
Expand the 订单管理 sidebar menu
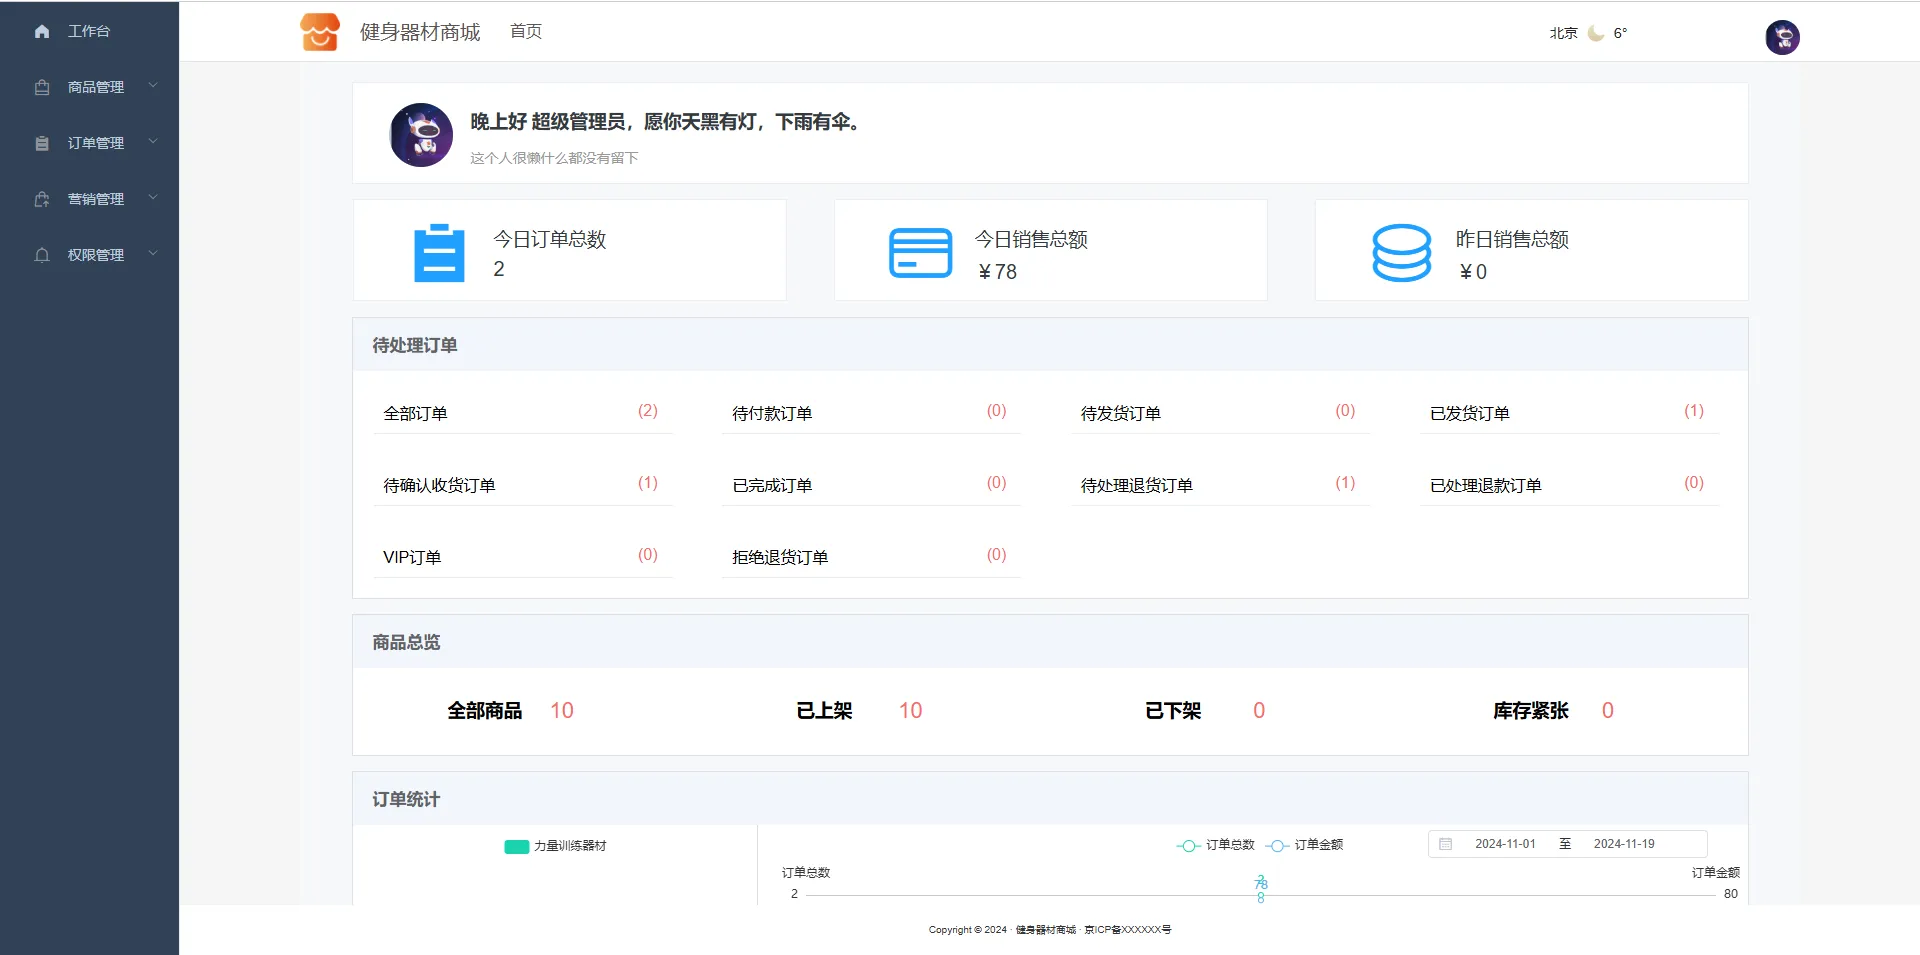[x=95, y=143]
